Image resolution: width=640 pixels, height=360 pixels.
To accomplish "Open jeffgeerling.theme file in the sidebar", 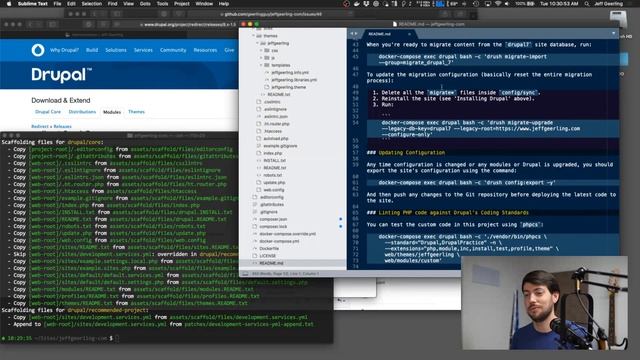I will 288,87.
